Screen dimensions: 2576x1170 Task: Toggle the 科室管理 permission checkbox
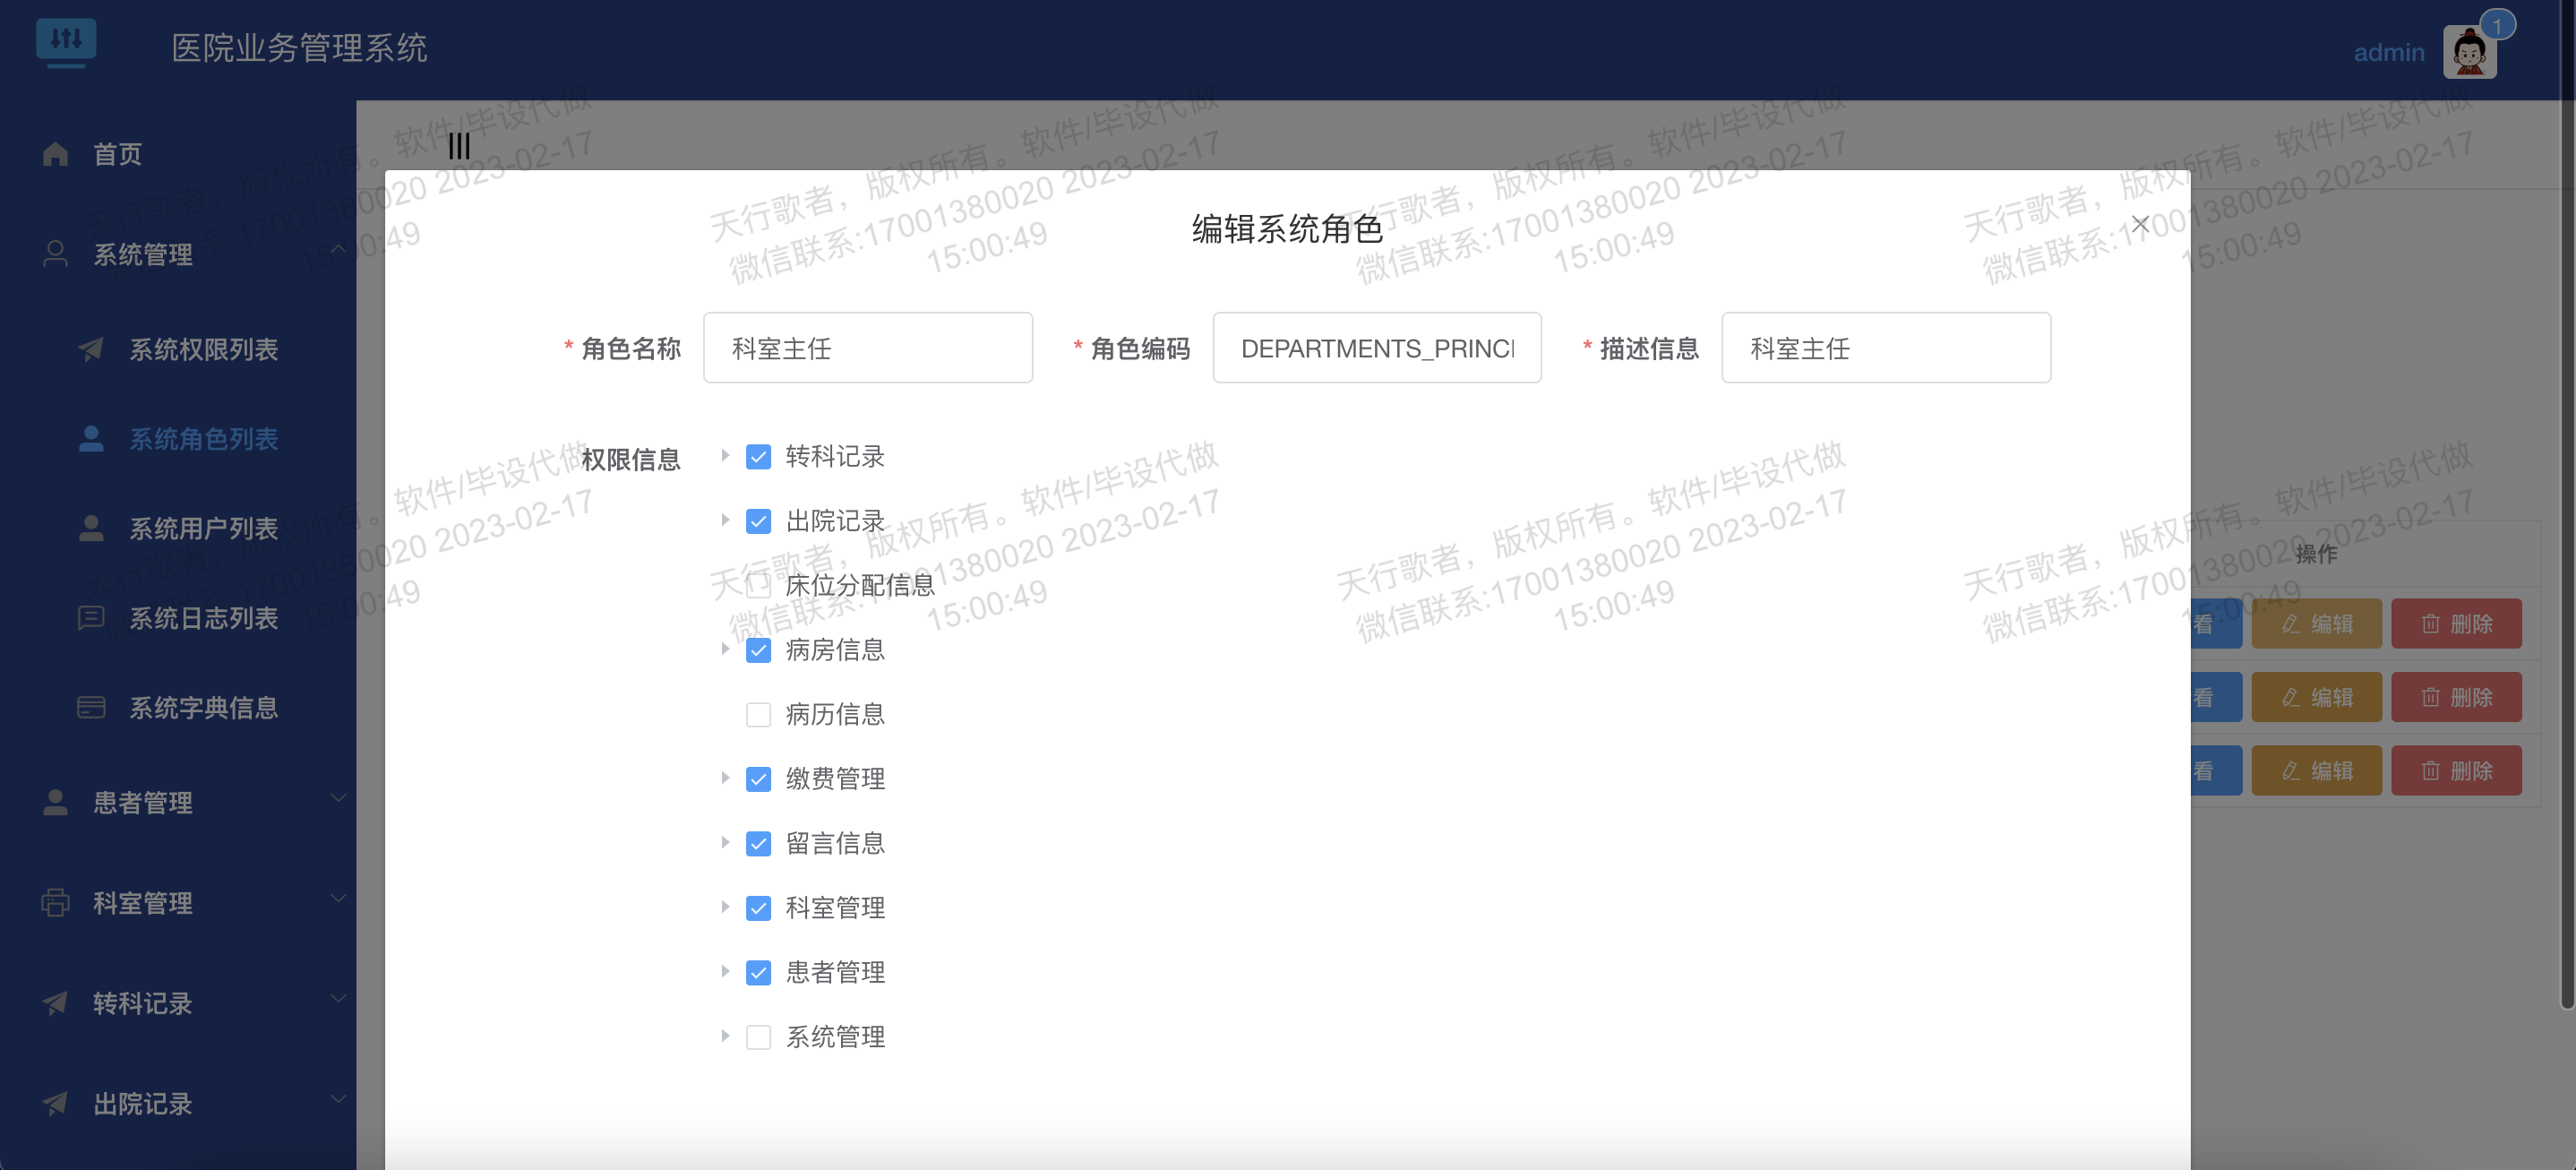(759, 908)
